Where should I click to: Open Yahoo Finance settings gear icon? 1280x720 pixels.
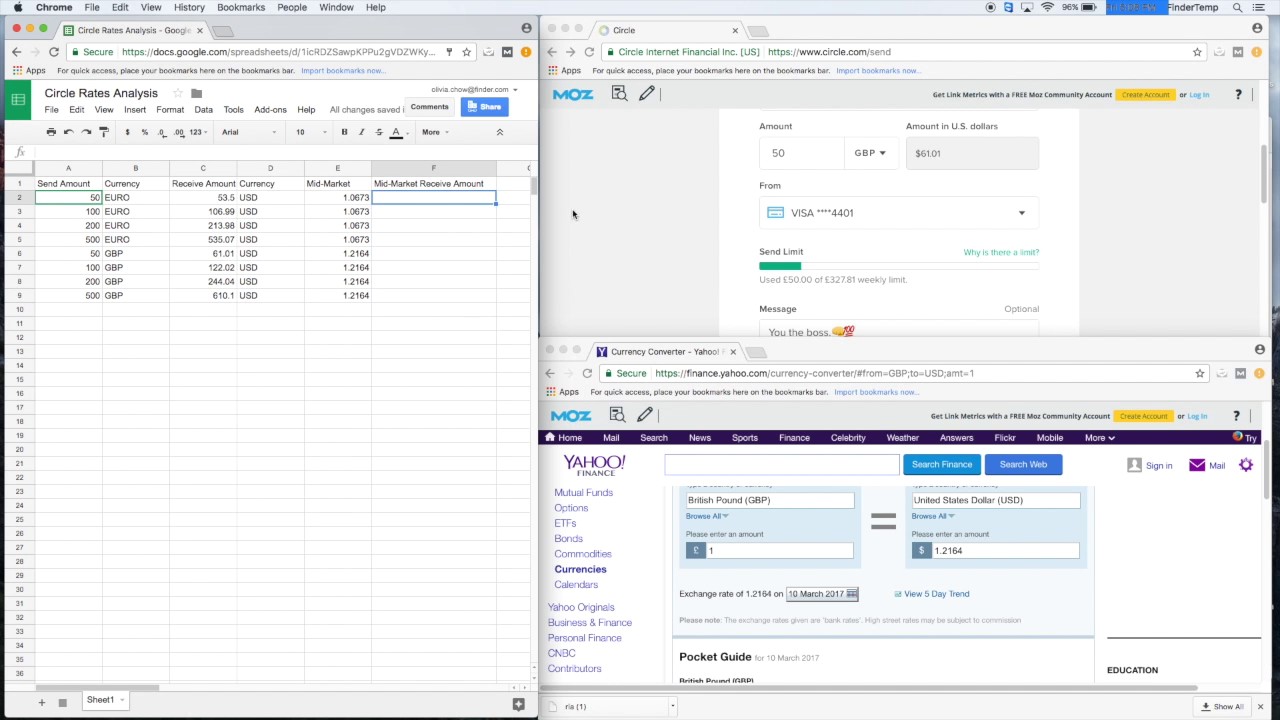pyautogui.click(x=1246, y=465)
